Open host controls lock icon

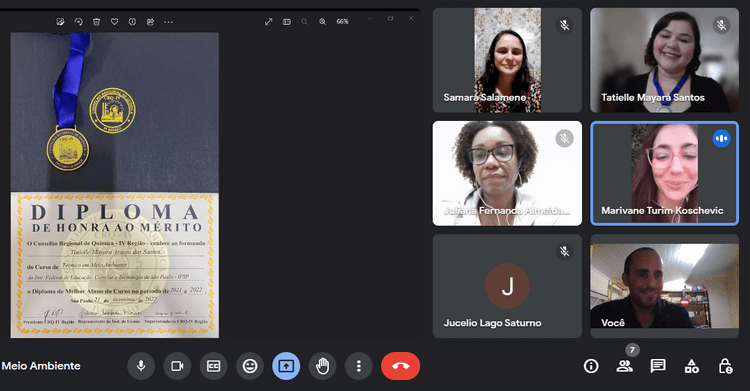[725, 366]
